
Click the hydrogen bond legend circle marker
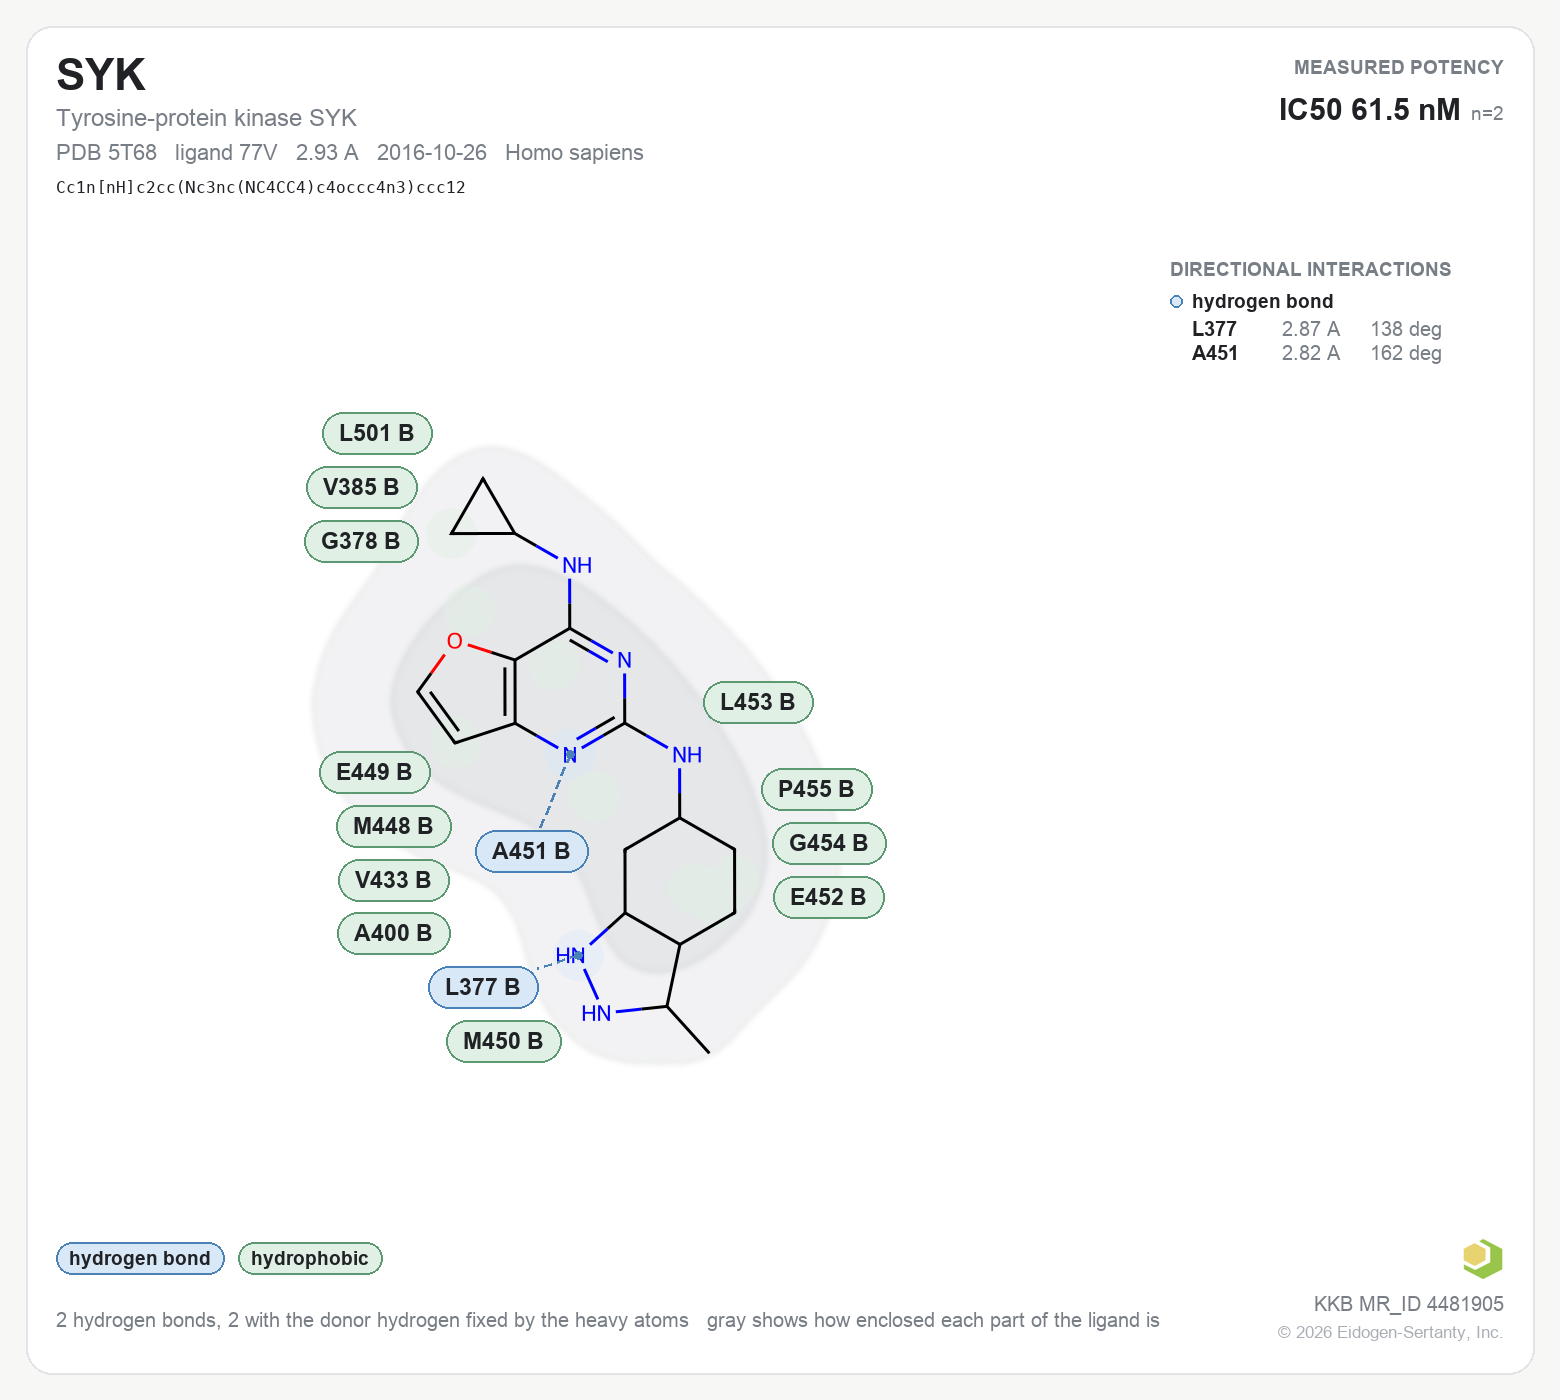(1176, 302)
